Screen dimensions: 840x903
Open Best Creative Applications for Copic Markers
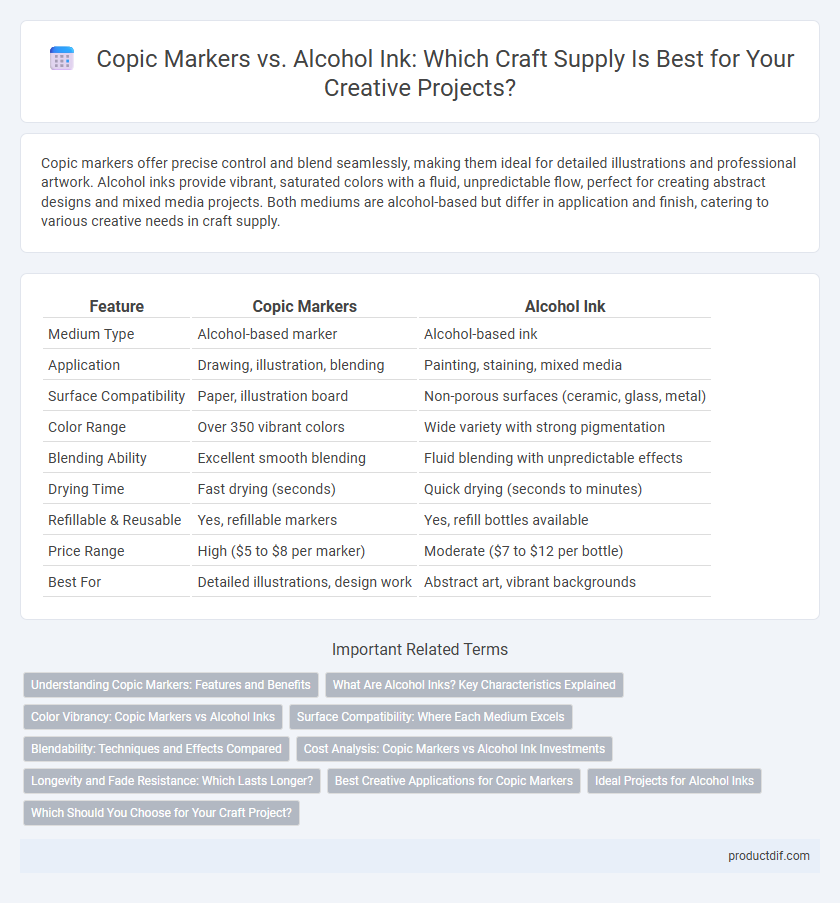click(x=454, y=781)
